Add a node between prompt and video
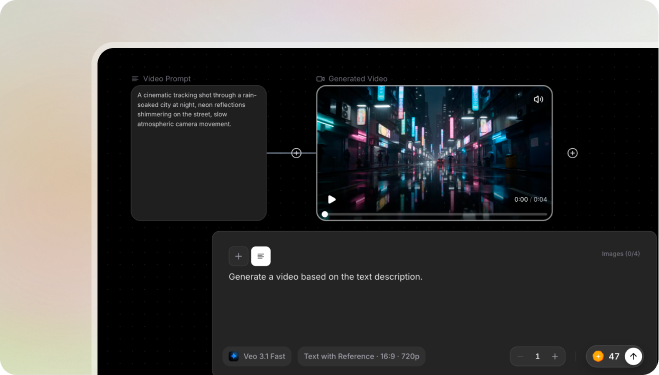 [x=296, y=153]
